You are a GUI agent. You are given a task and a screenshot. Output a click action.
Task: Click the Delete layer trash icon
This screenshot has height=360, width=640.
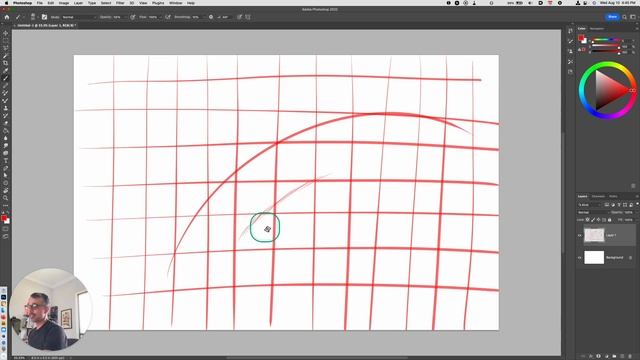tap(630, 356)
